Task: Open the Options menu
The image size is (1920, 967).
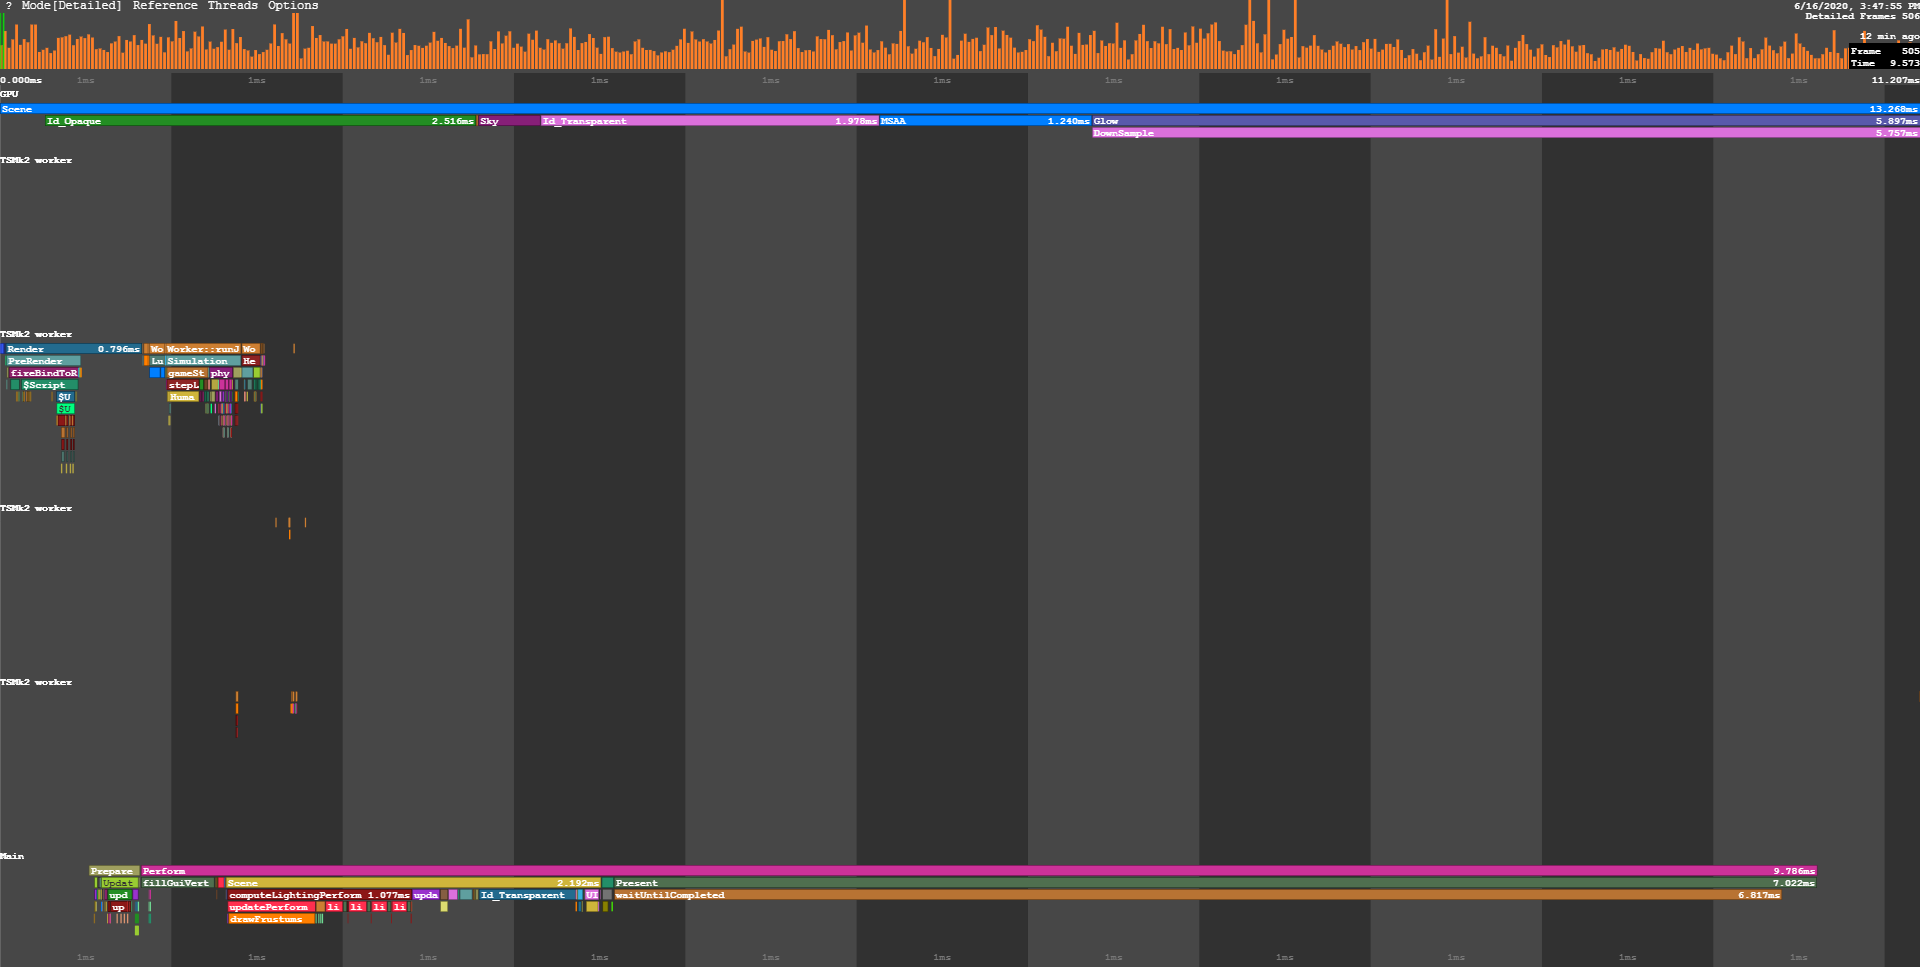Action: [x=293, y=6]
